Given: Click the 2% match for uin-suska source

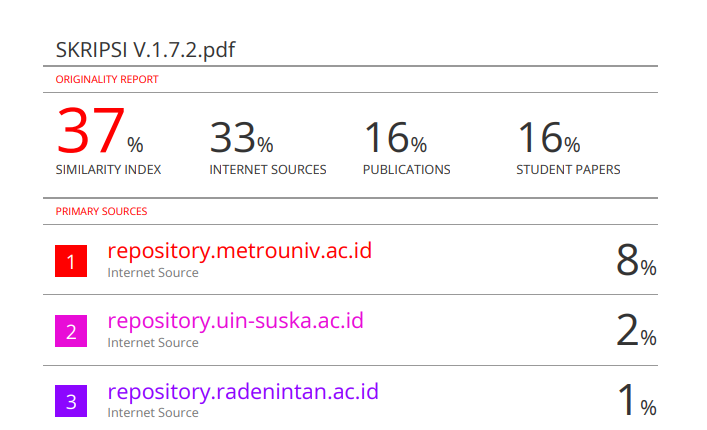Looking at the screenshot, I should click(x=636, y=330).
